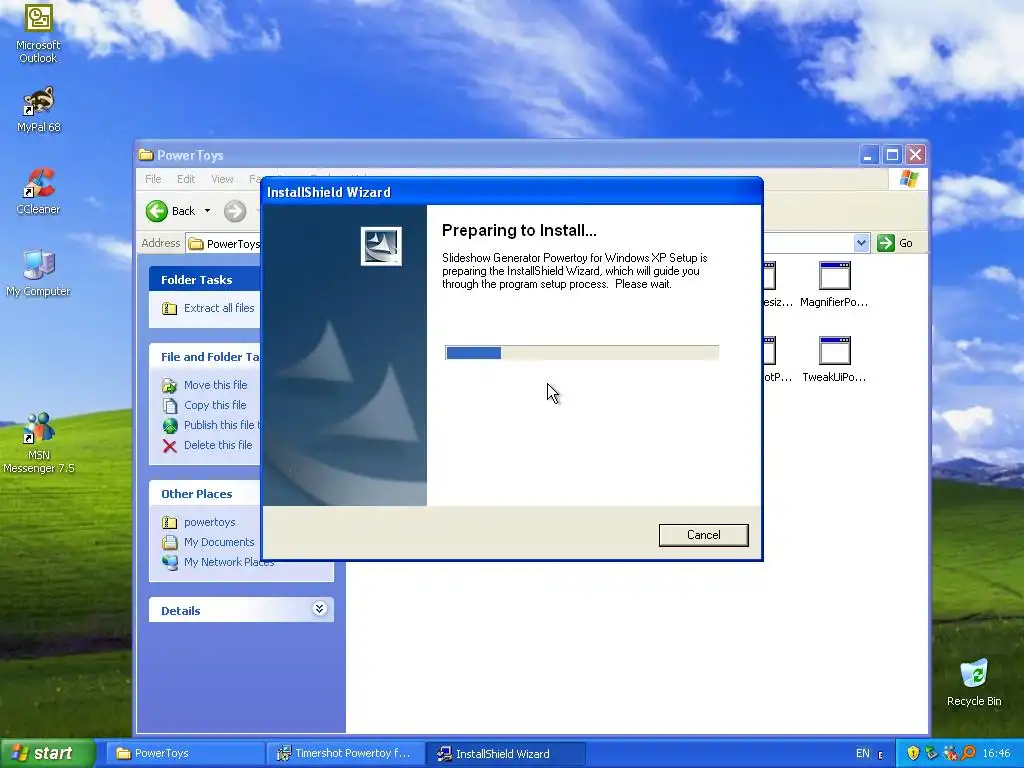Image resolution: width=1024 pixels, height=768 pixels.
Task: Open the Microsoft Outlook desktop icon
Action: [38, 33]
